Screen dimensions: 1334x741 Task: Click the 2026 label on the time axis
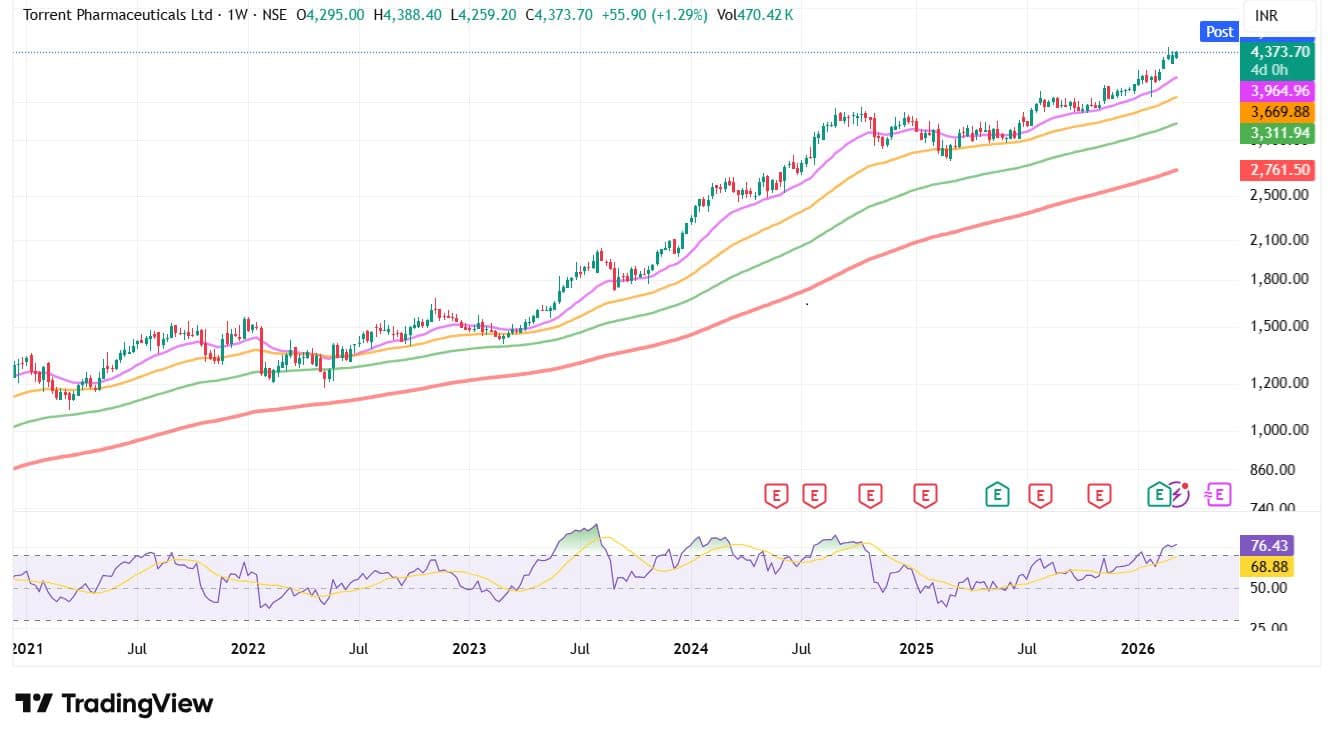pos(1138,648)
